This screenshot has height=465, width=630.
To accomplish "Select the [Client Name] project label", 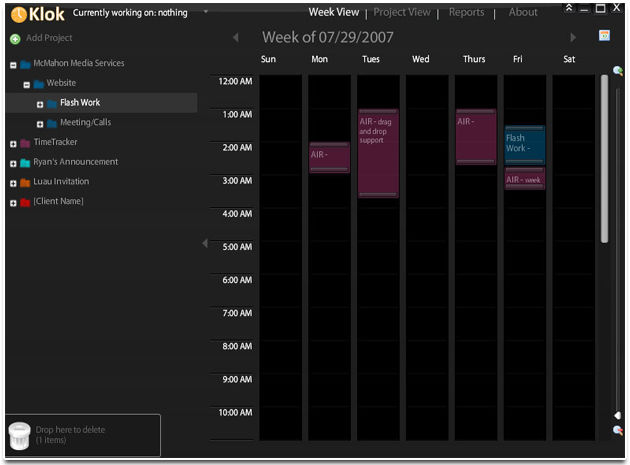I will (59, 201).
